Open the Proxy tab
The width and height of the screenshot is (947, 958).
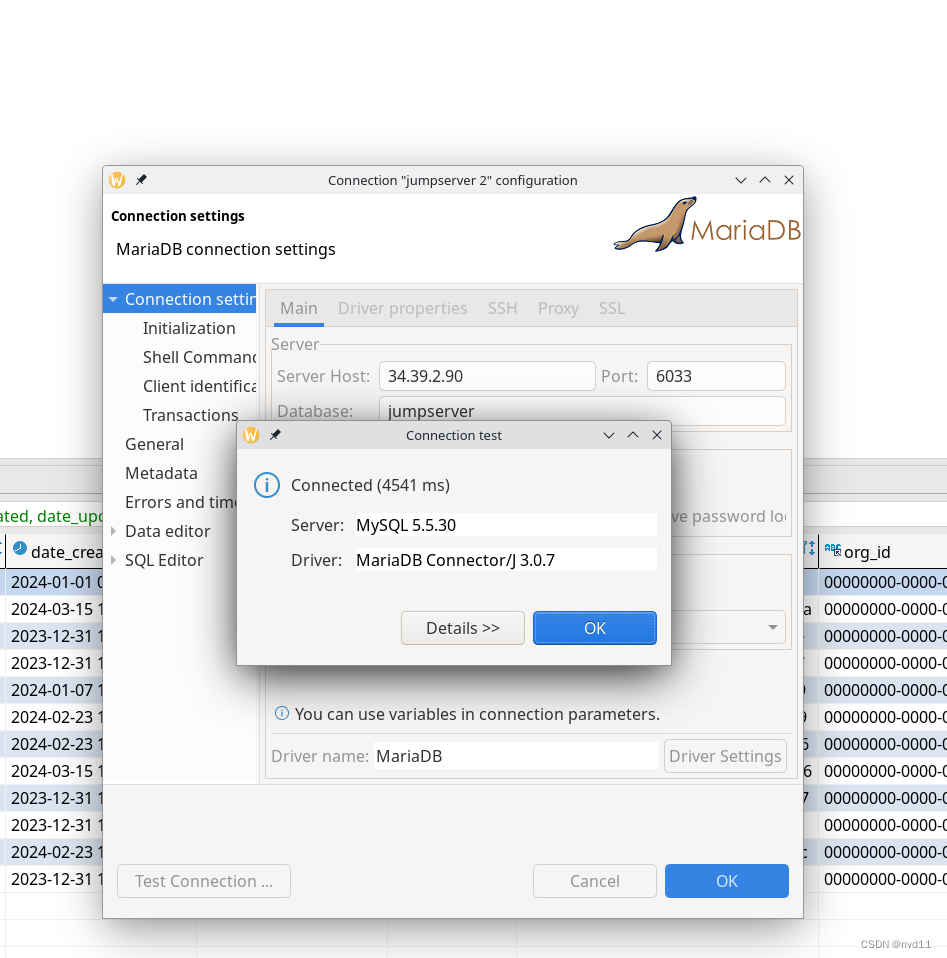(x=558, y=308)
